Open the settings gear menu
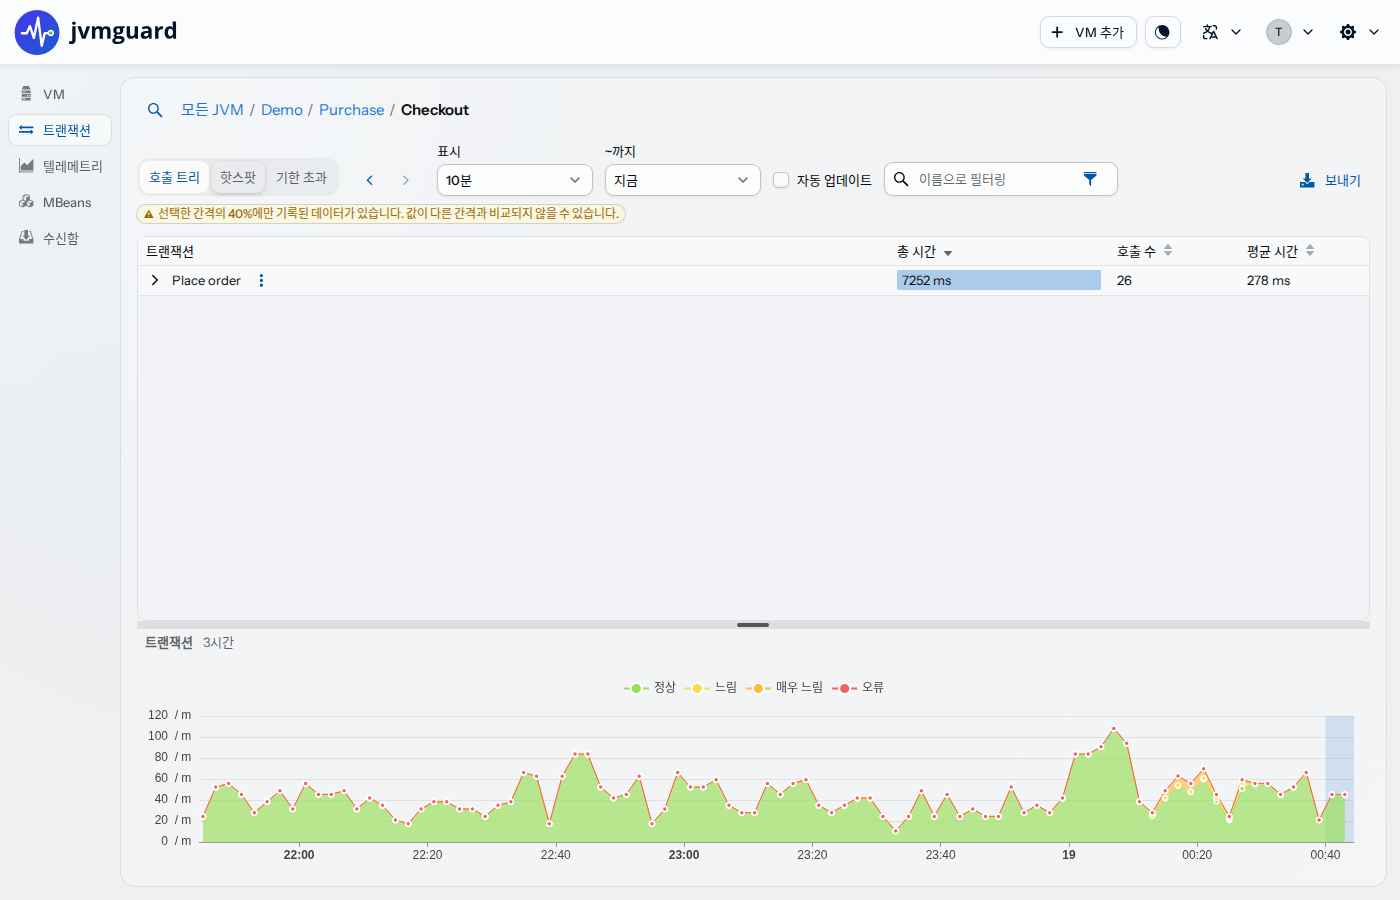The height and width of the screenshot is (900, 1400). [1359, 32]
